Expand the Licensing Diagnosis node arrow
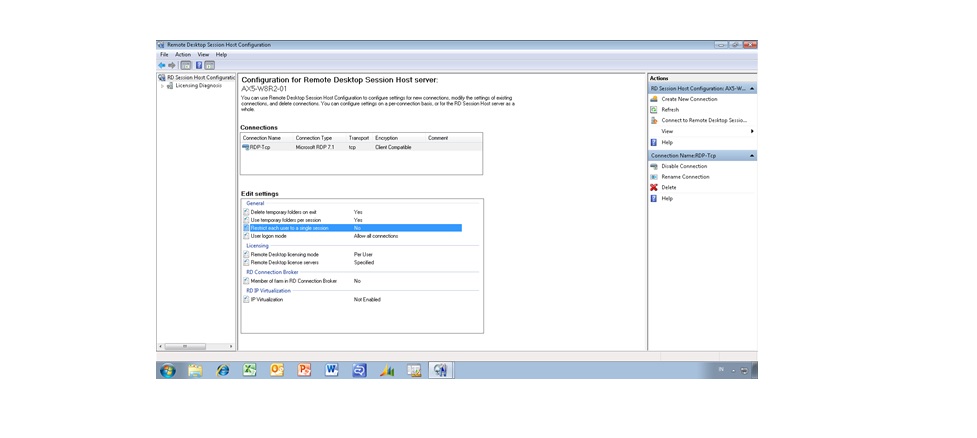The height and width of the screenshot is (438, 977). tap(163, 86)
